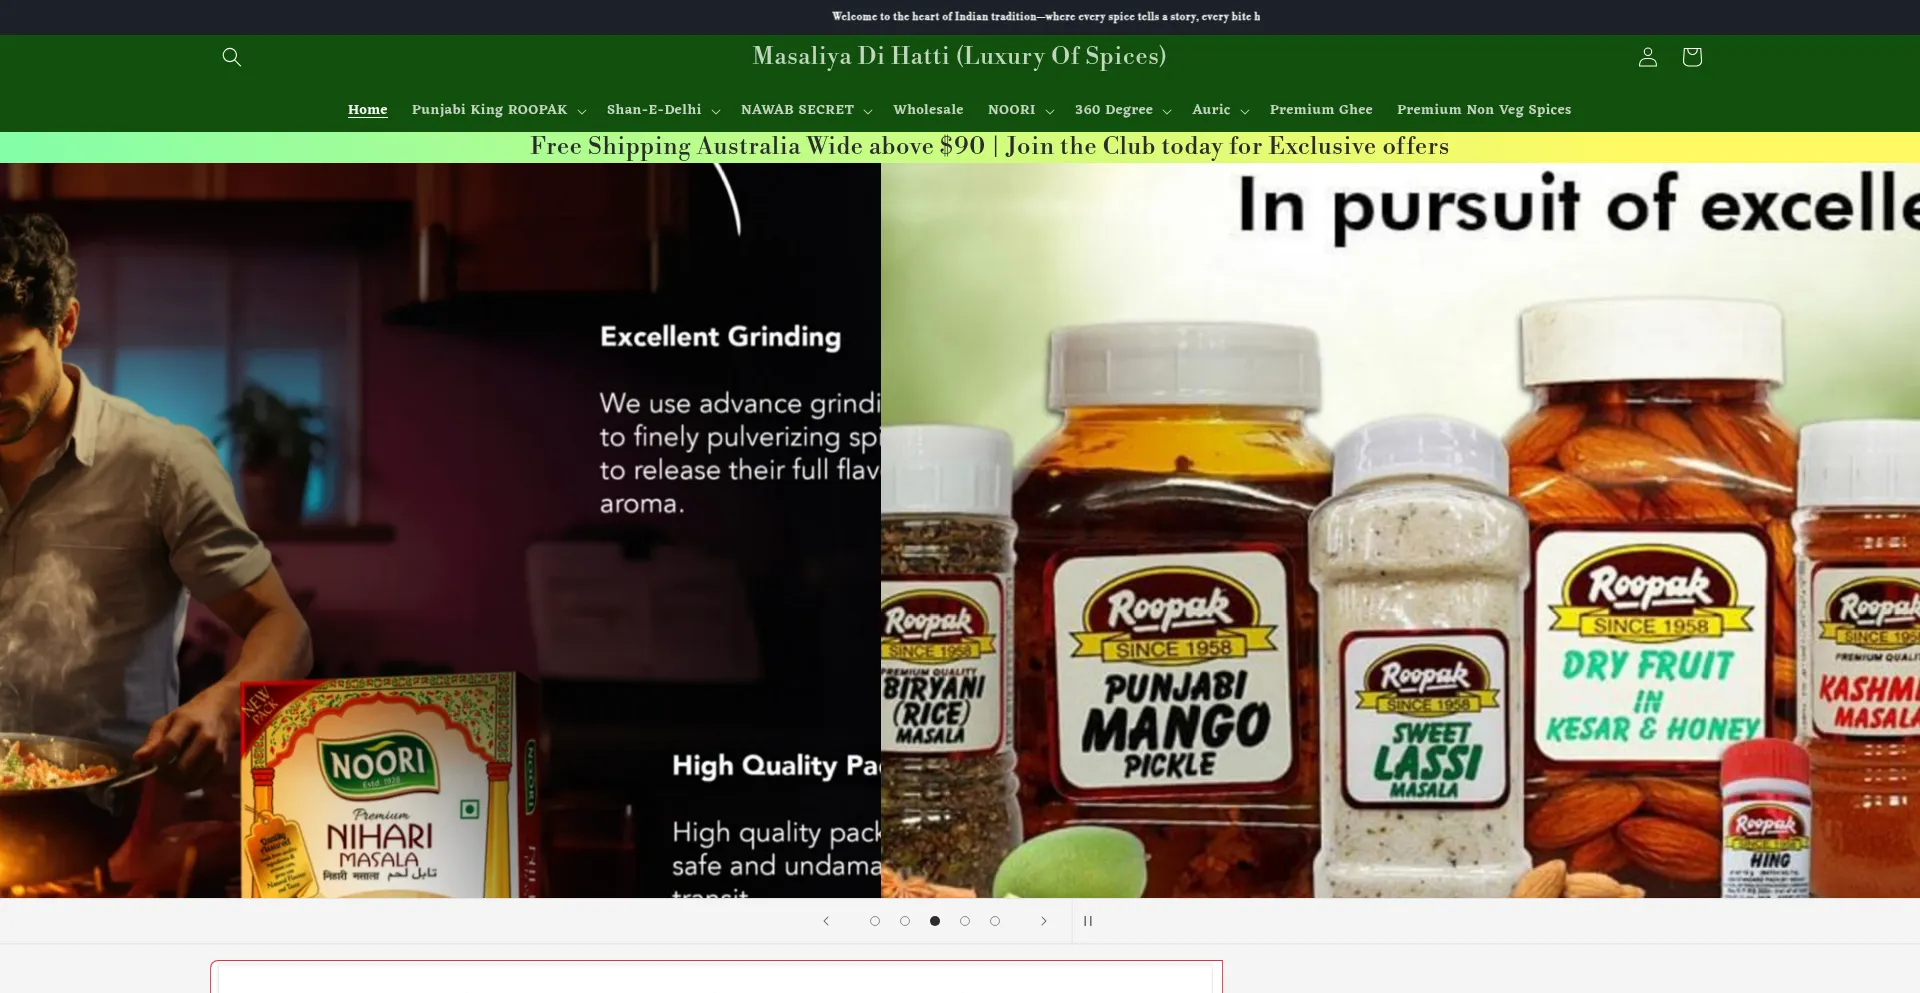Click the Masaliya Di Hatti store title

click(x=959, y=56)
